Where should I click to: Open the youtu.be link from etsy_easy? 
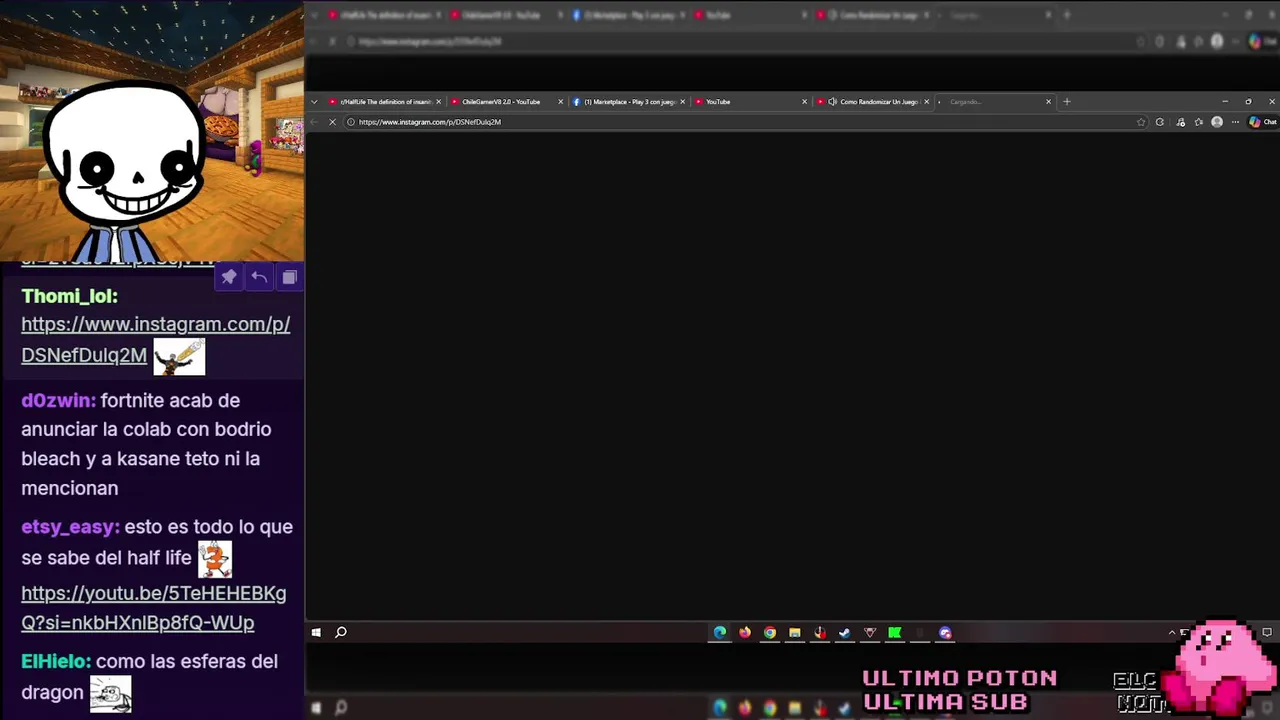tap(153, 608)
